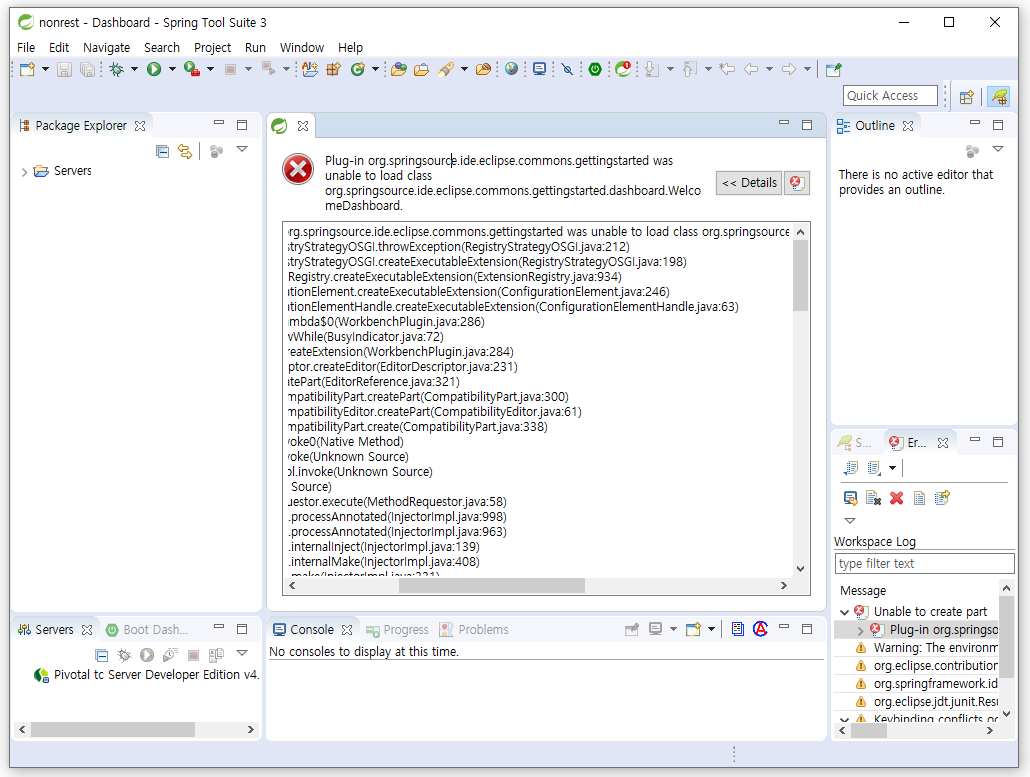Image resolution: width=1030 pixels, height=777 pixels.
Task: Click the red X Delete Log icon
Action: [897, 498]
